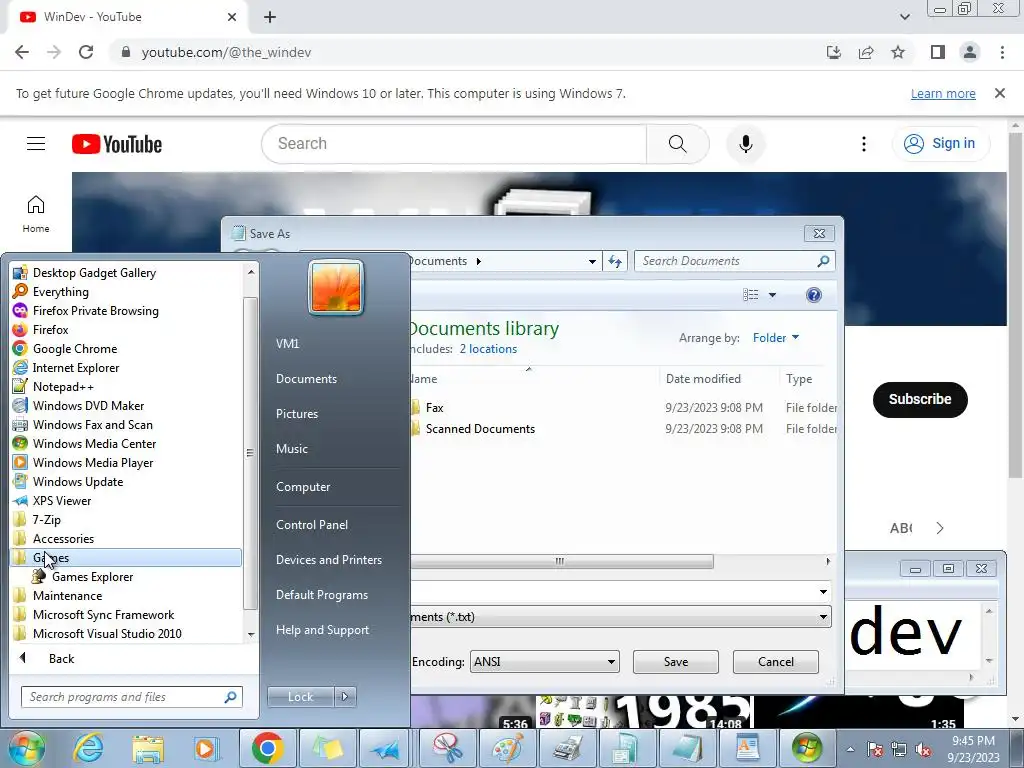Click the YouTube search magnifier button
This screenshot has width=1024, height=768.
(x=677, y=144)
